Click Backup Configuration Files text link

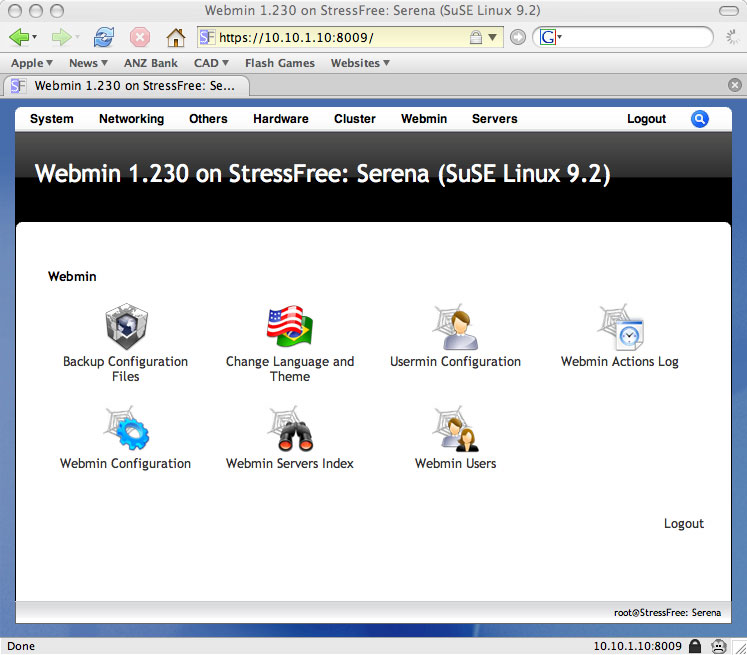click(x=125, y=369)
